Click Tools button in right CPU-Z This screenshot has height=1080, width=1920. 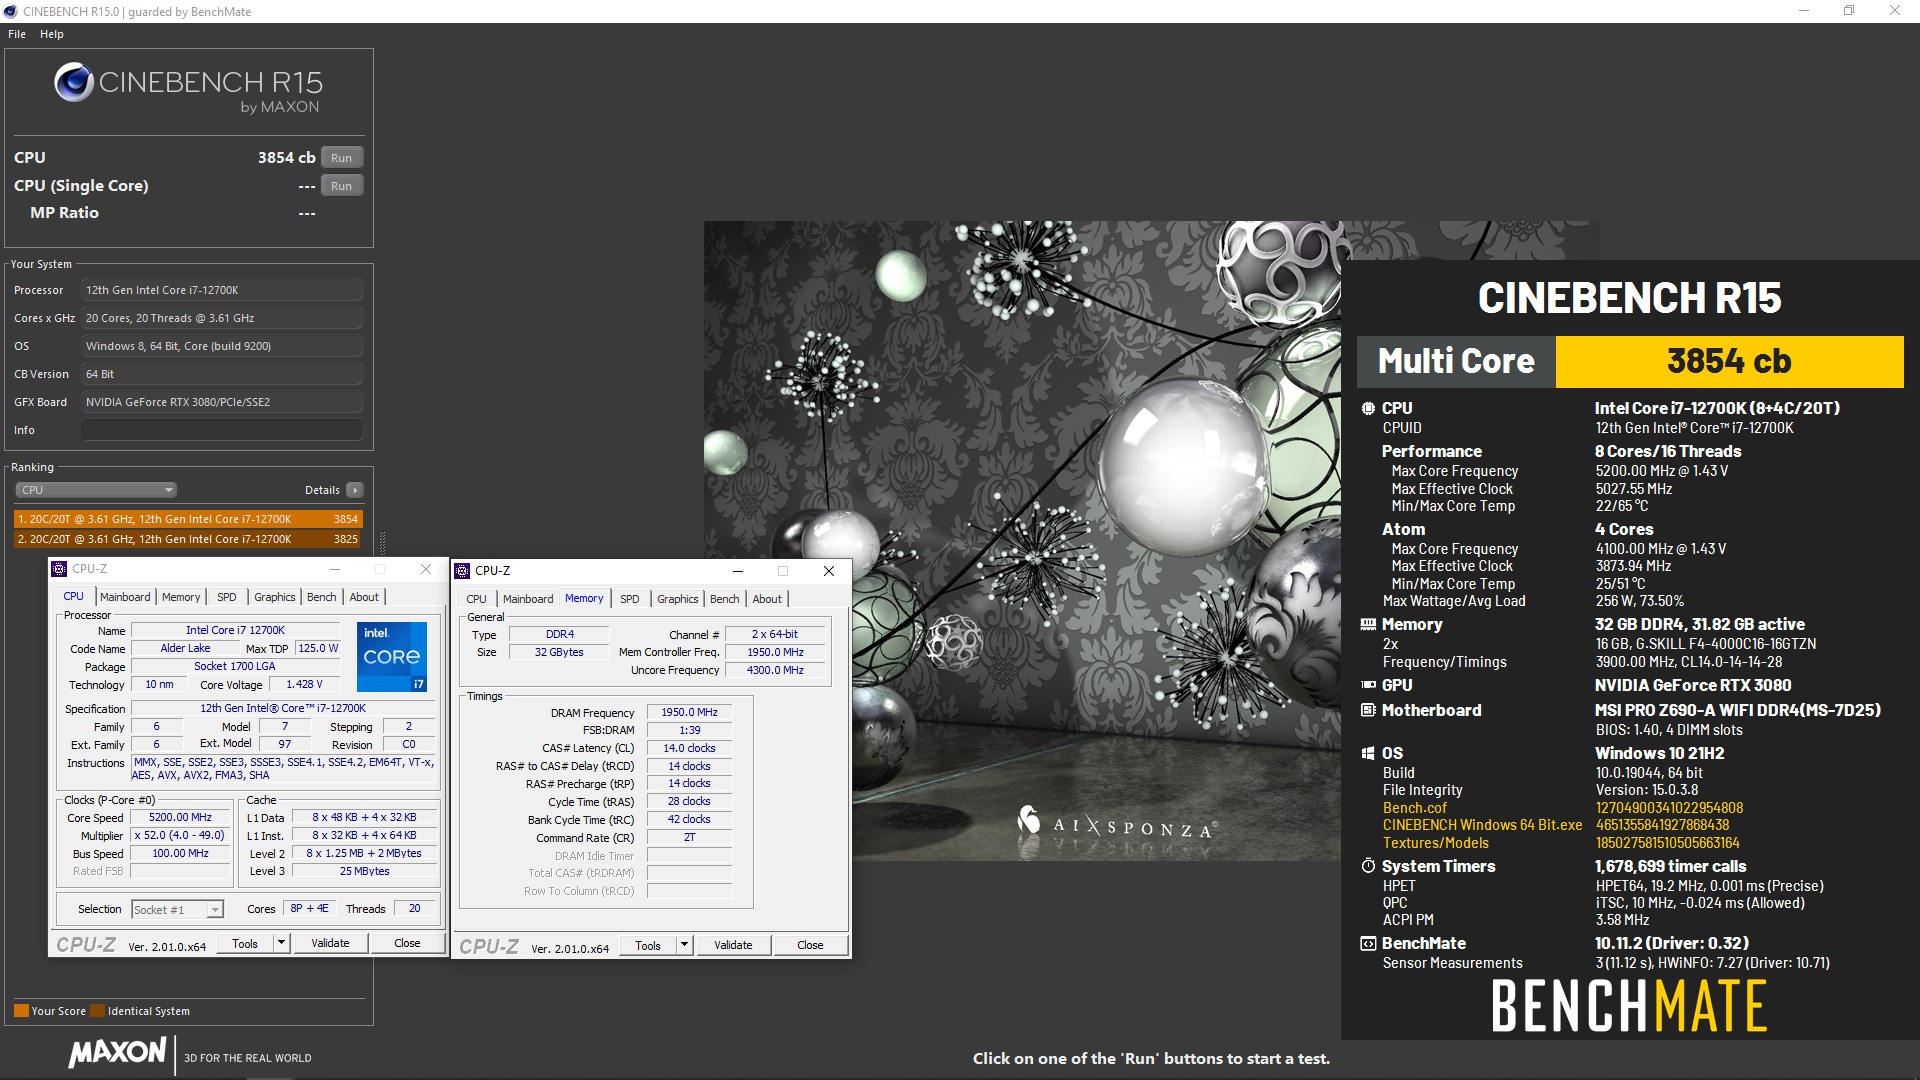pos(648,945)
